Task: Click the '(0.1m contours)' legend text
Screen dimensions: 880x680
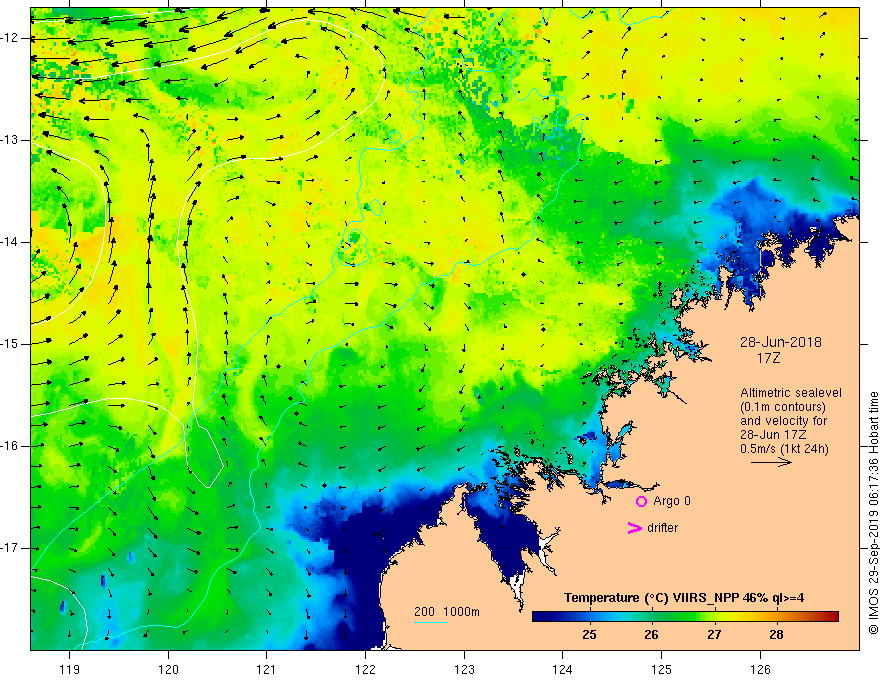Action: coord(783,407)
